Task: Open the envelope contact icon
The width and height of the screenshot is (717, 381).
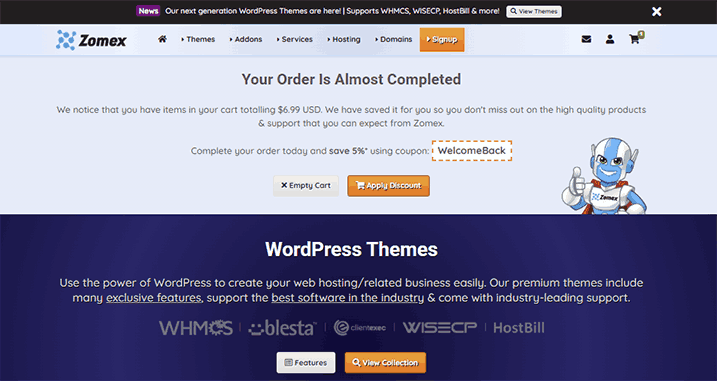Action: (586, 39)
